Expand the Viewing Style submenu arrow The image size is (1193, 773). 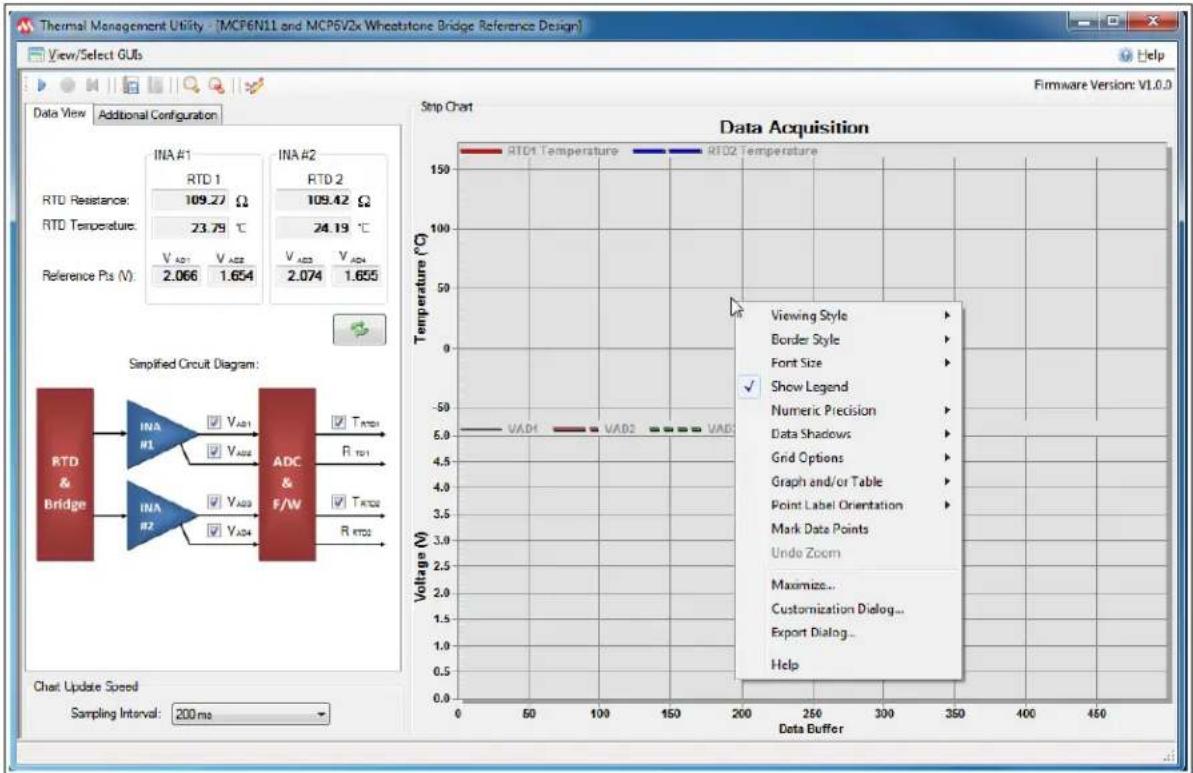(947, 315)
